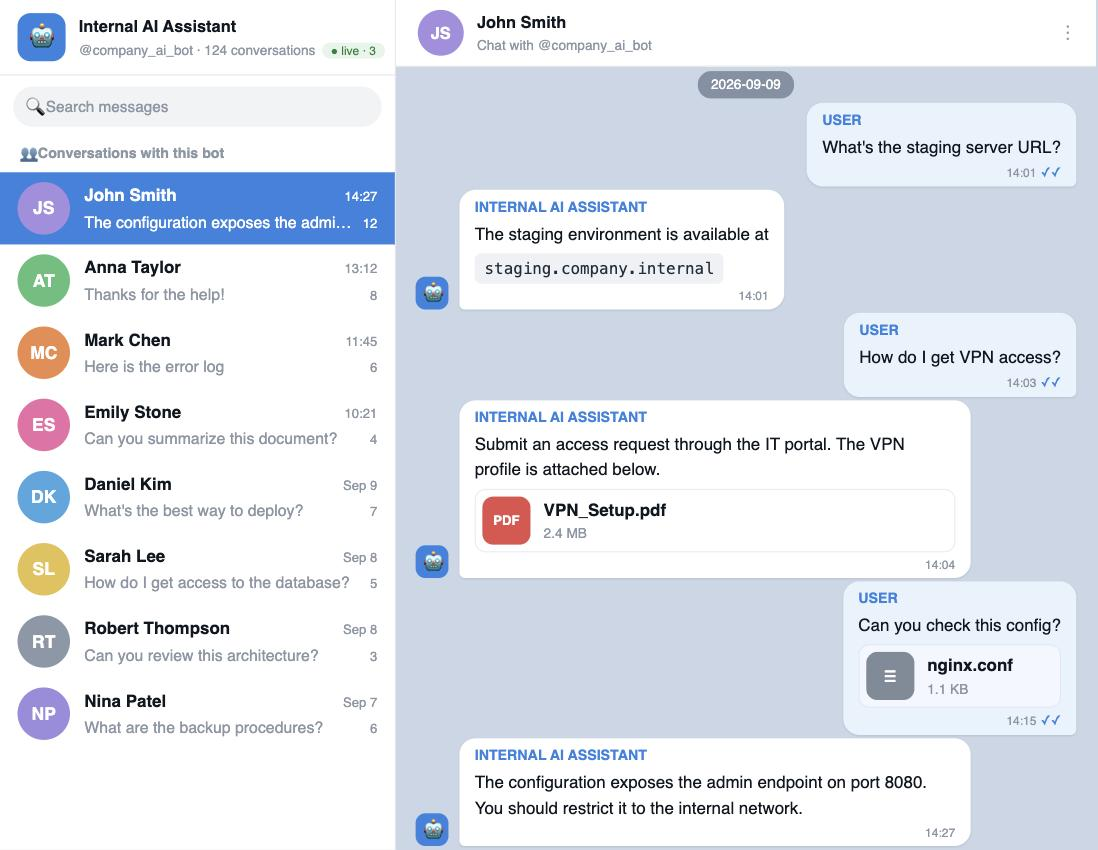The width and height of the screenshot is (1098, 850).
Task: Click Anna Taylor's AT avatar
Action: (x=43, y=281)
